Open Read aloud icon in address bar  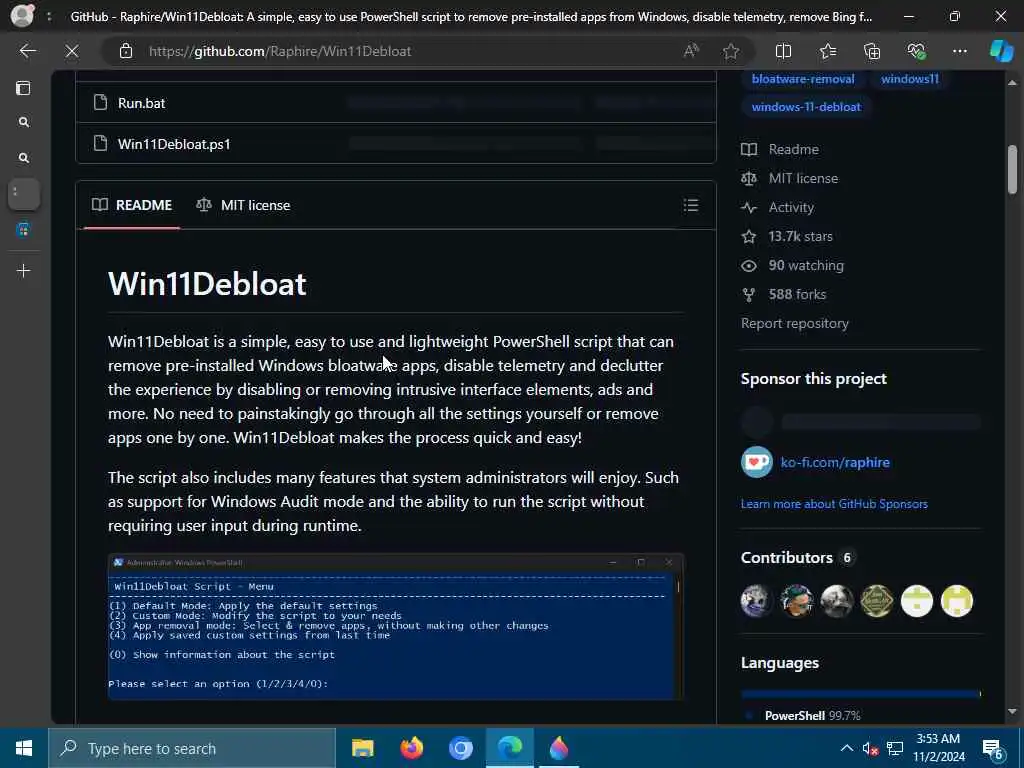click(691, 51)
